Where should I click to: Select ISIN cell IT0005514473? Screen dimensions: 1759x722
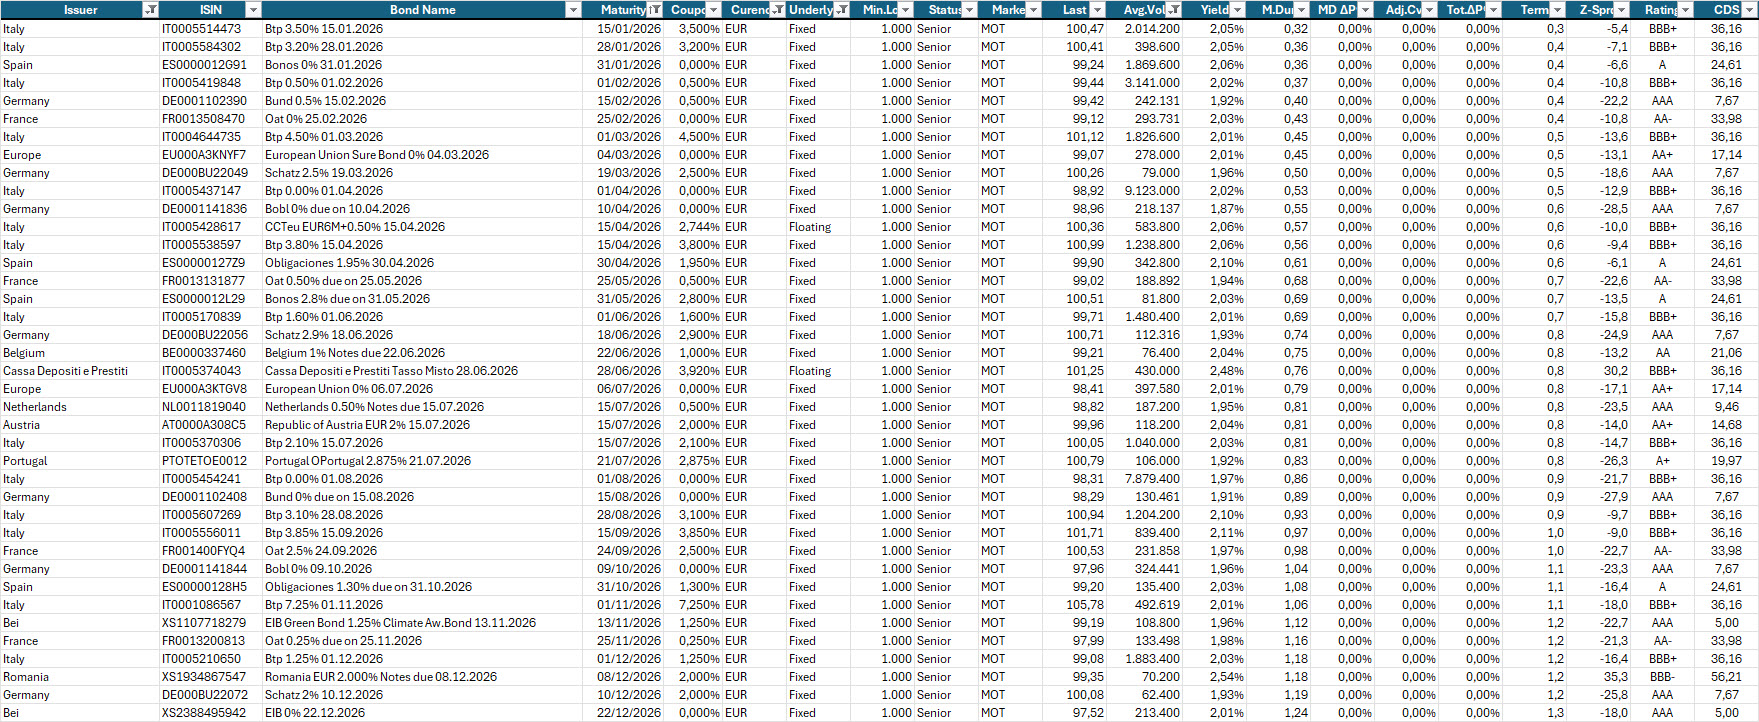(201, 29)
